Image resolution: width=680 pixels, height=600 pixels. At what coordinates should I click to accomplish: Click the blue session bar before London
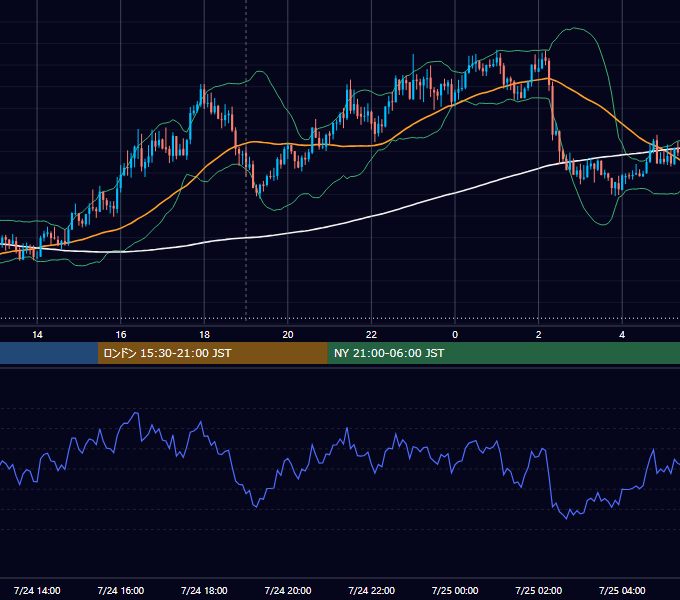[49, 353]
